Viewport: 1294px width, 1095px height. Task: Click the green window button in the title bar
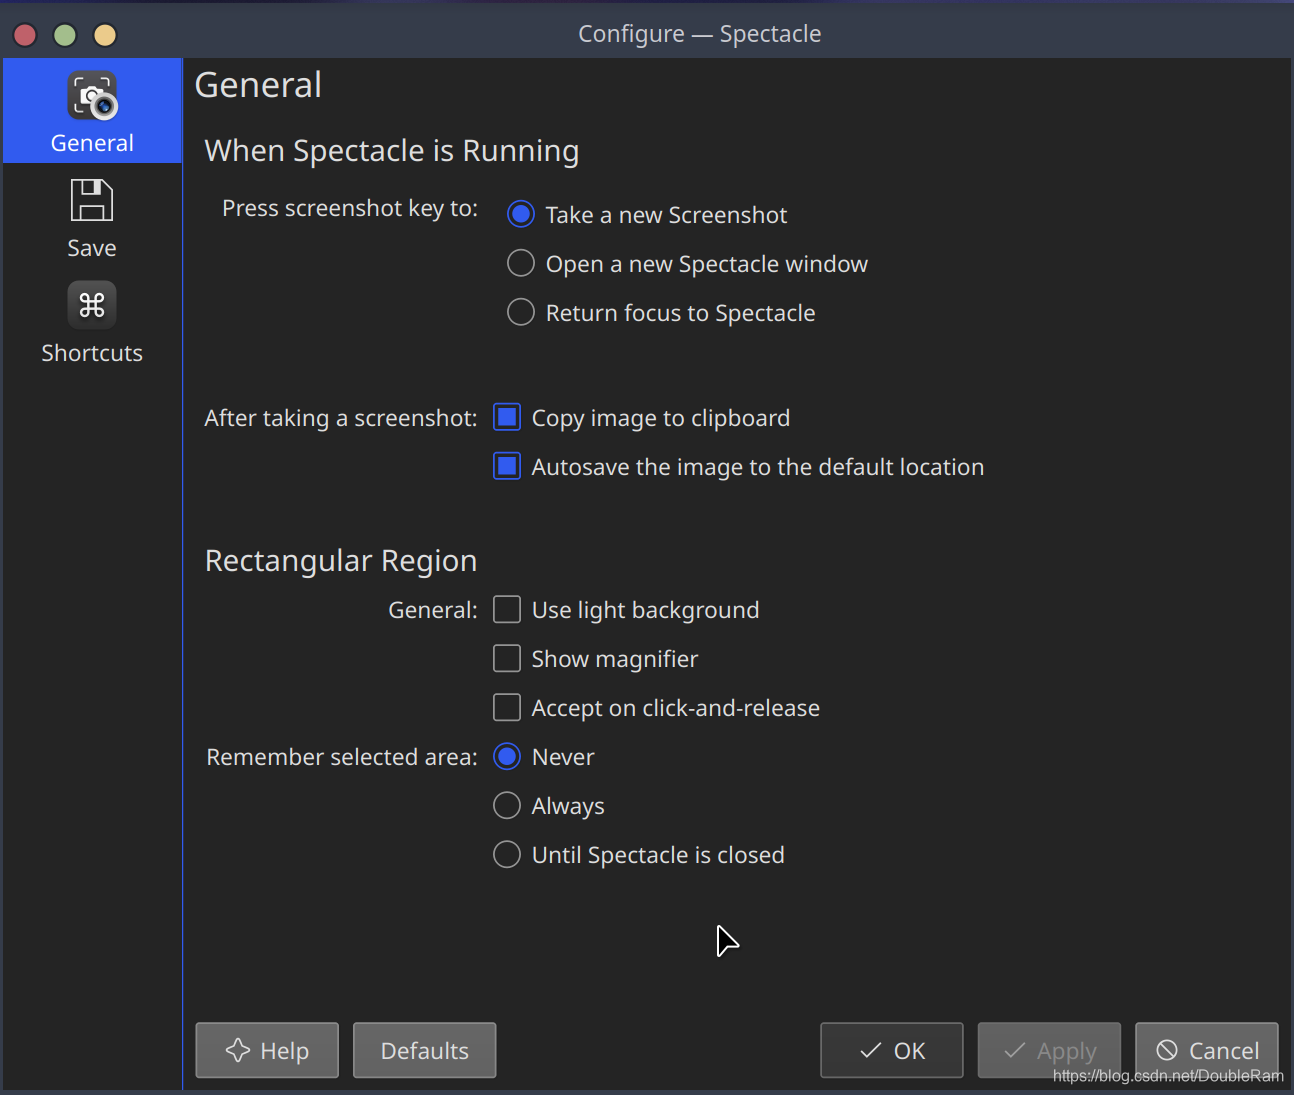pos(65,35)
